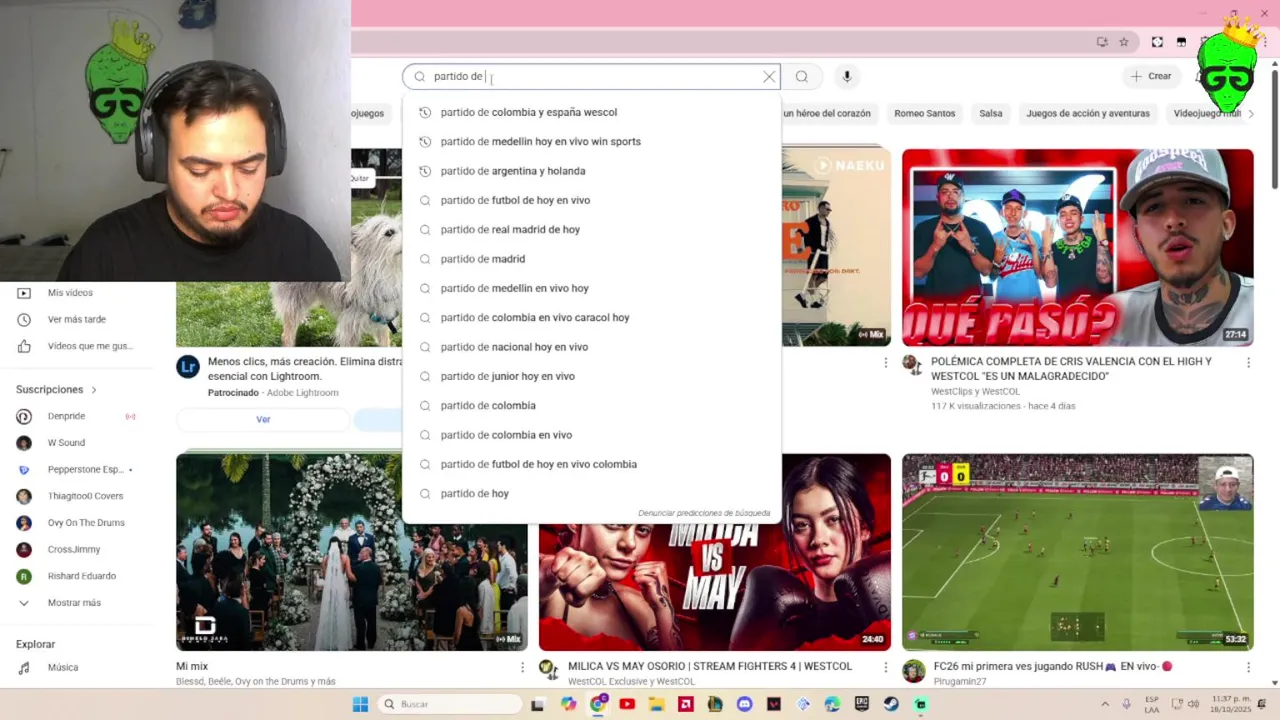Open the "¿Qué pasó?" WestCol polémica thumbnail
1280x720 pixels.
click(x=1077, y=247)
